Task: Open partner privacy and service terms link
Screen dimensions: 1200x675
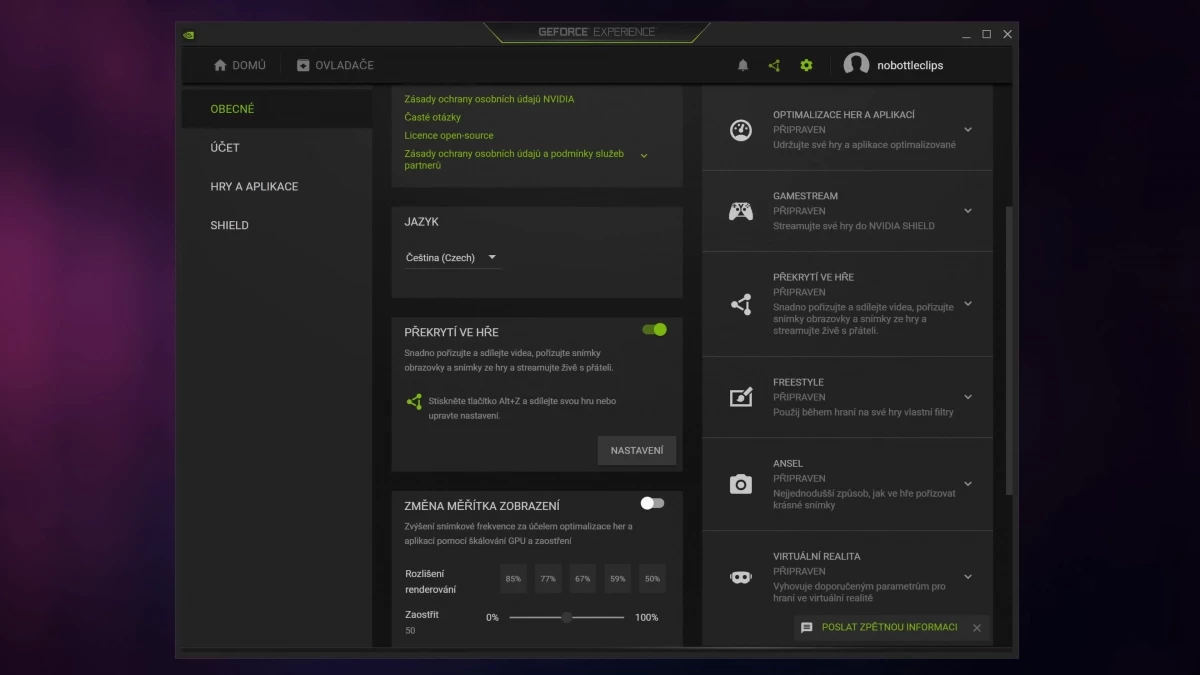Action: click(514, 159)
